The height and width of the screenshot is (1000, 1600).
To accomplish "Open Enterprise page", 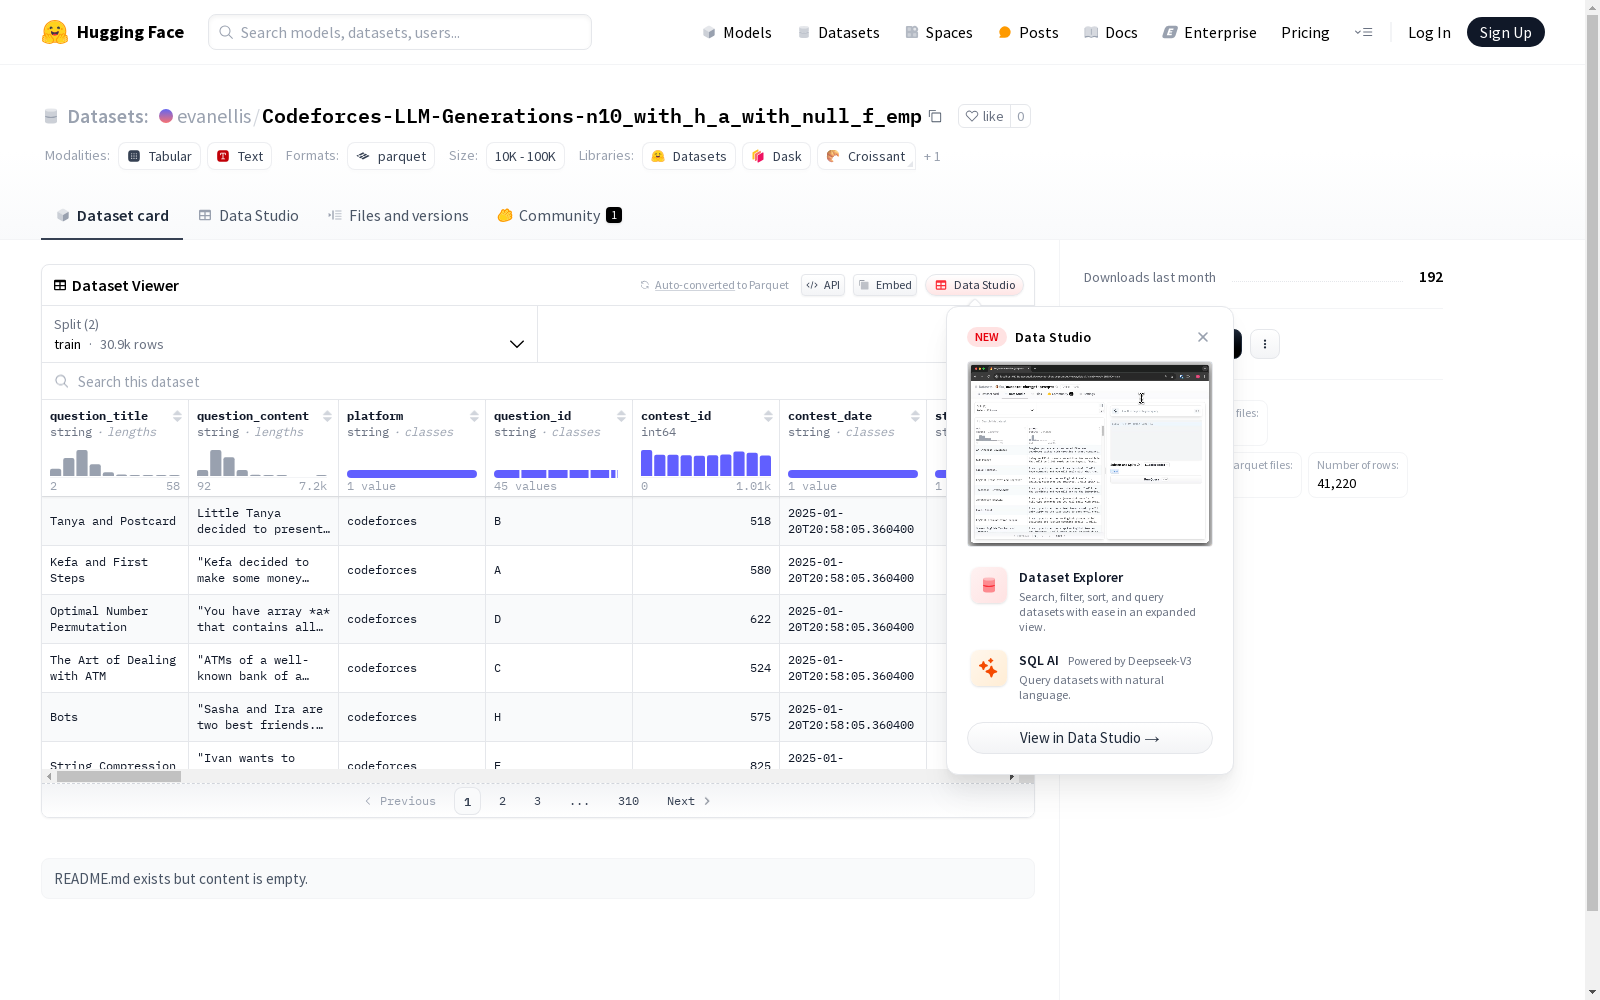I will click(1210, 32).
